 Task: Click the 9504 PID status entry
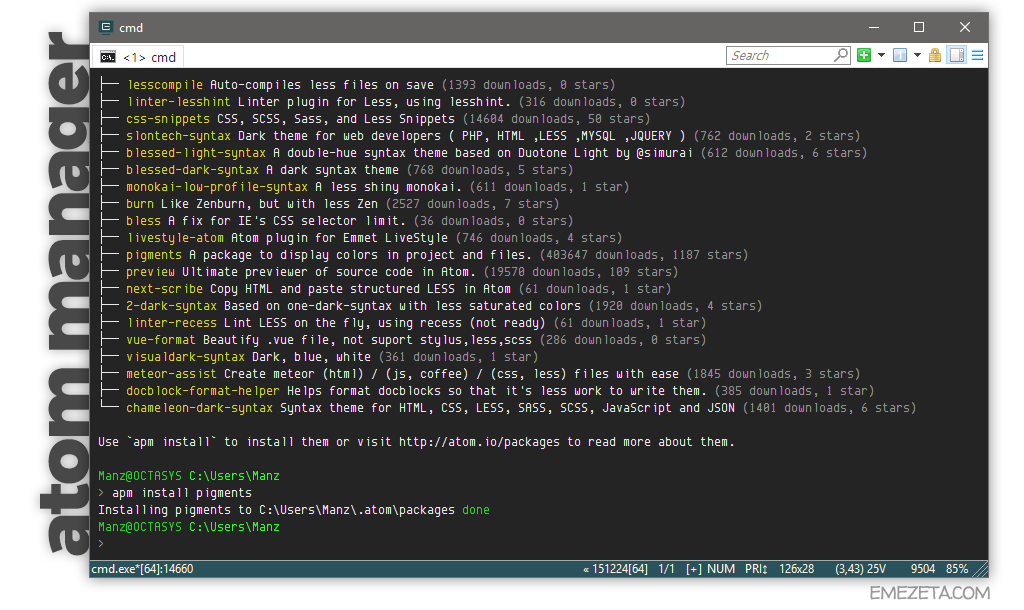923,569
